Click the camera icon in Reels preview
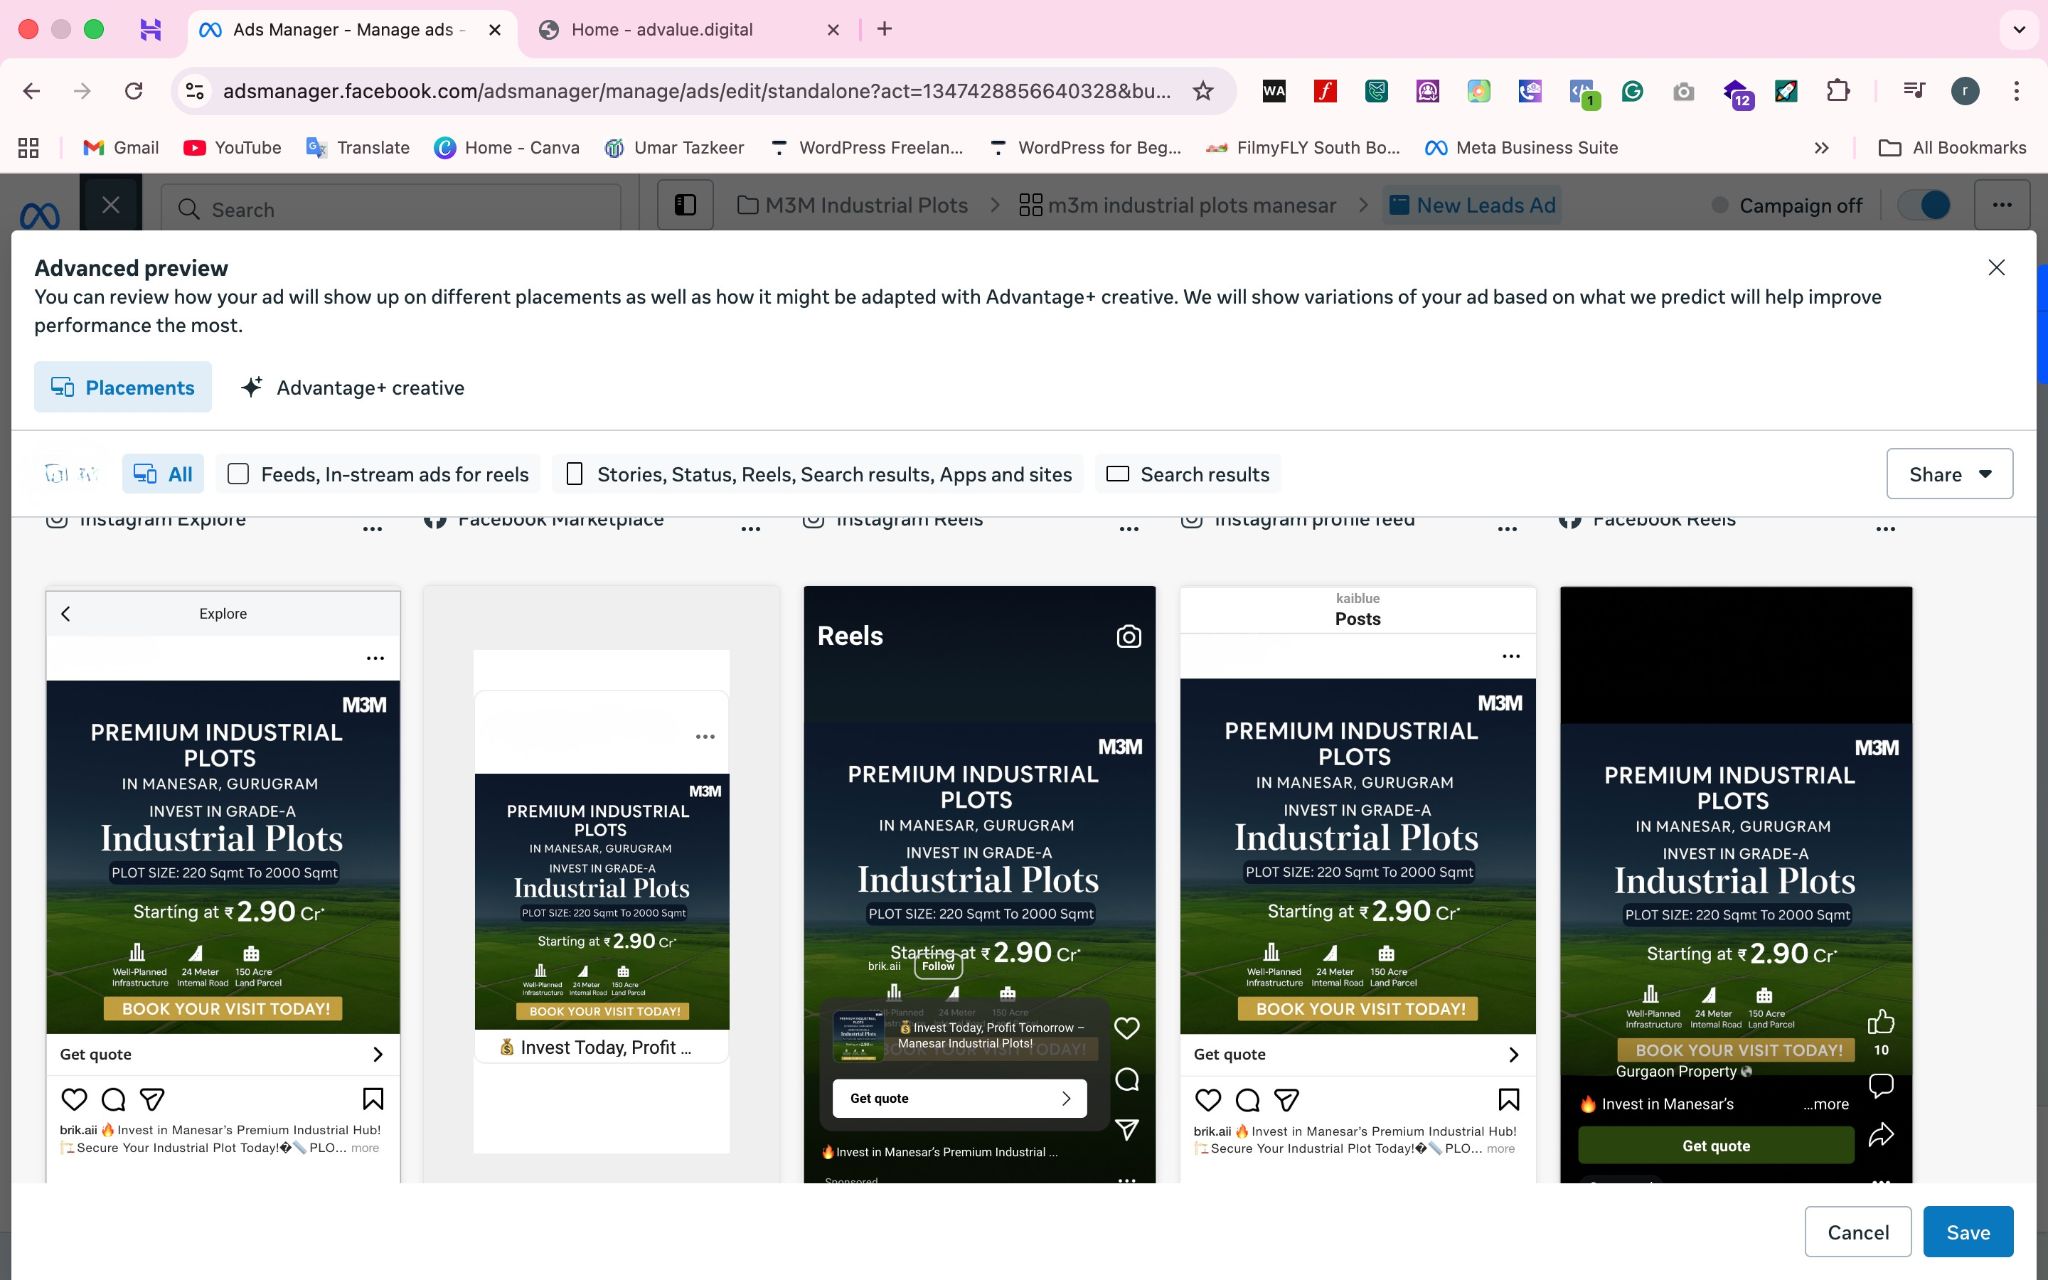The height and width of the screenshot is (1280, 2048). tap(1128, 636)
